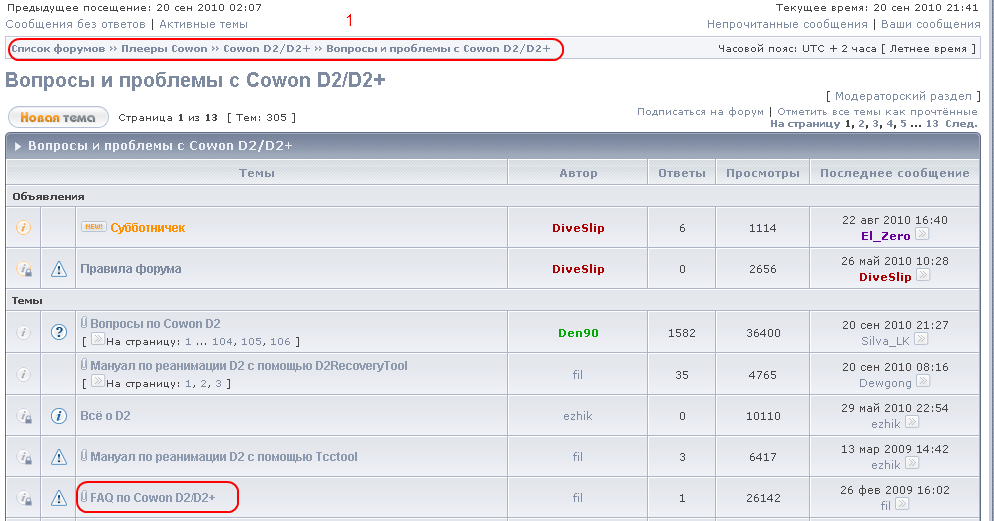Open Непрочитанные сообщения link
The width and height of the screenshot is (994, 521).
point(787,24)
